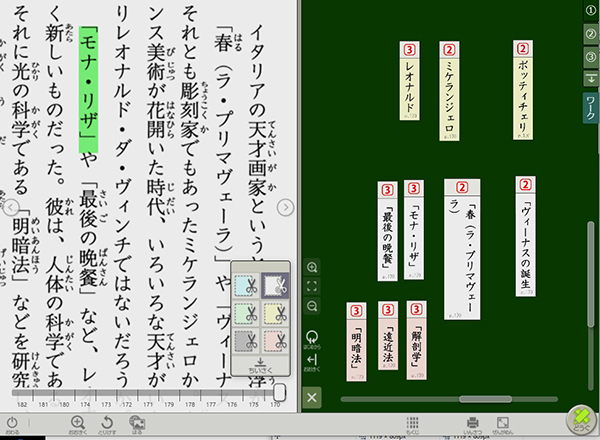Select the 「ヴィーナスの誕生」 card

coord(525,236)
